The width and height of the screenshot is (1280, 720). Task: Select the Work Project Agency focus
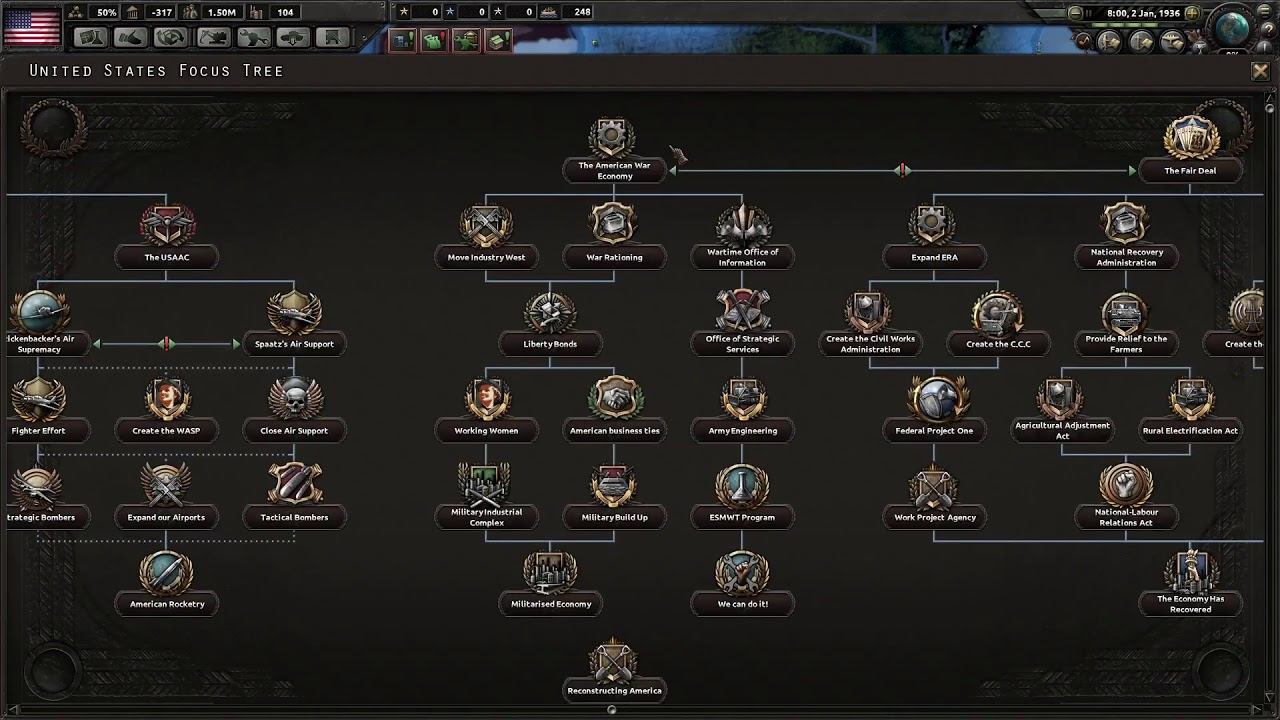[x=934, y=498]
